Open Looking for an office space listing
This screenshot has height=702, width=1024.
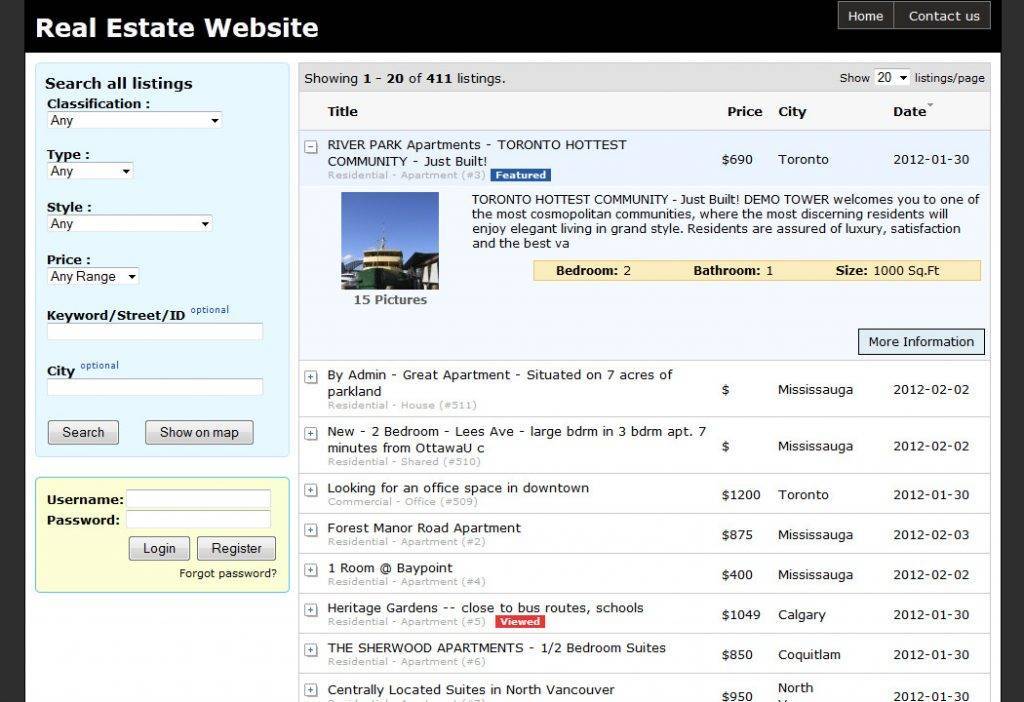[x=458, y=488]
